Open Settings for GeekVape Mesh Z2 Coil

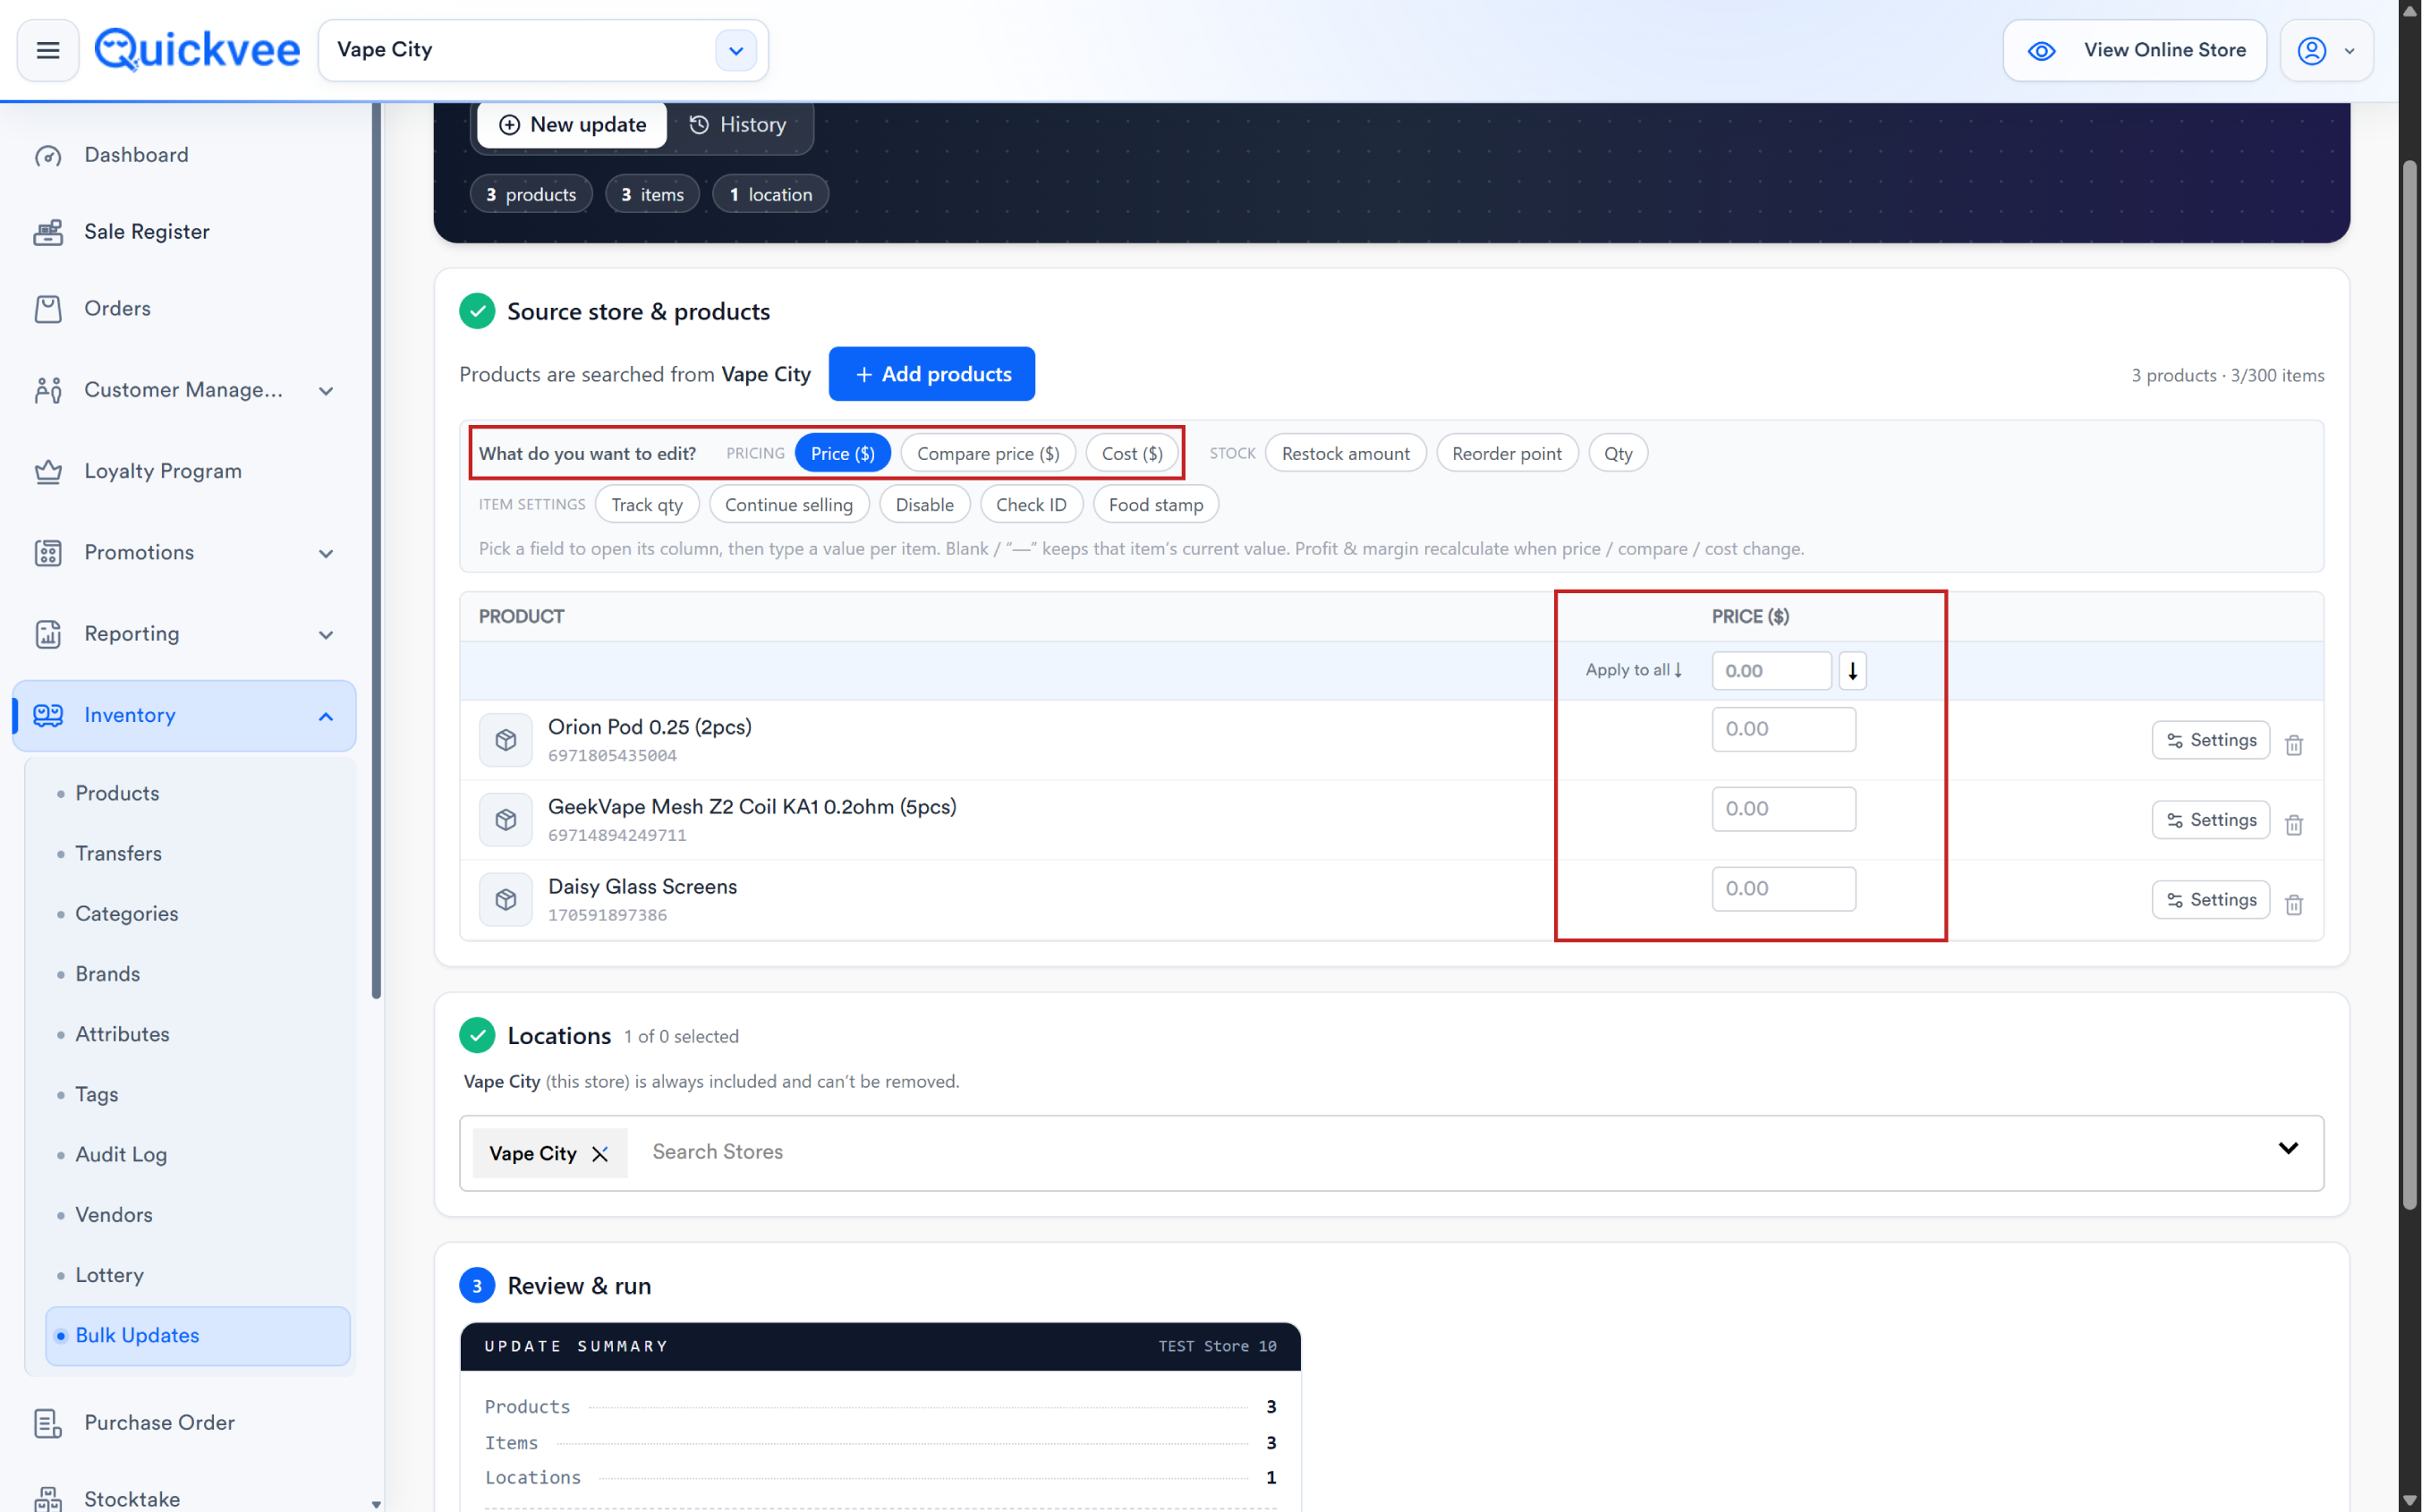point(2211,820)
